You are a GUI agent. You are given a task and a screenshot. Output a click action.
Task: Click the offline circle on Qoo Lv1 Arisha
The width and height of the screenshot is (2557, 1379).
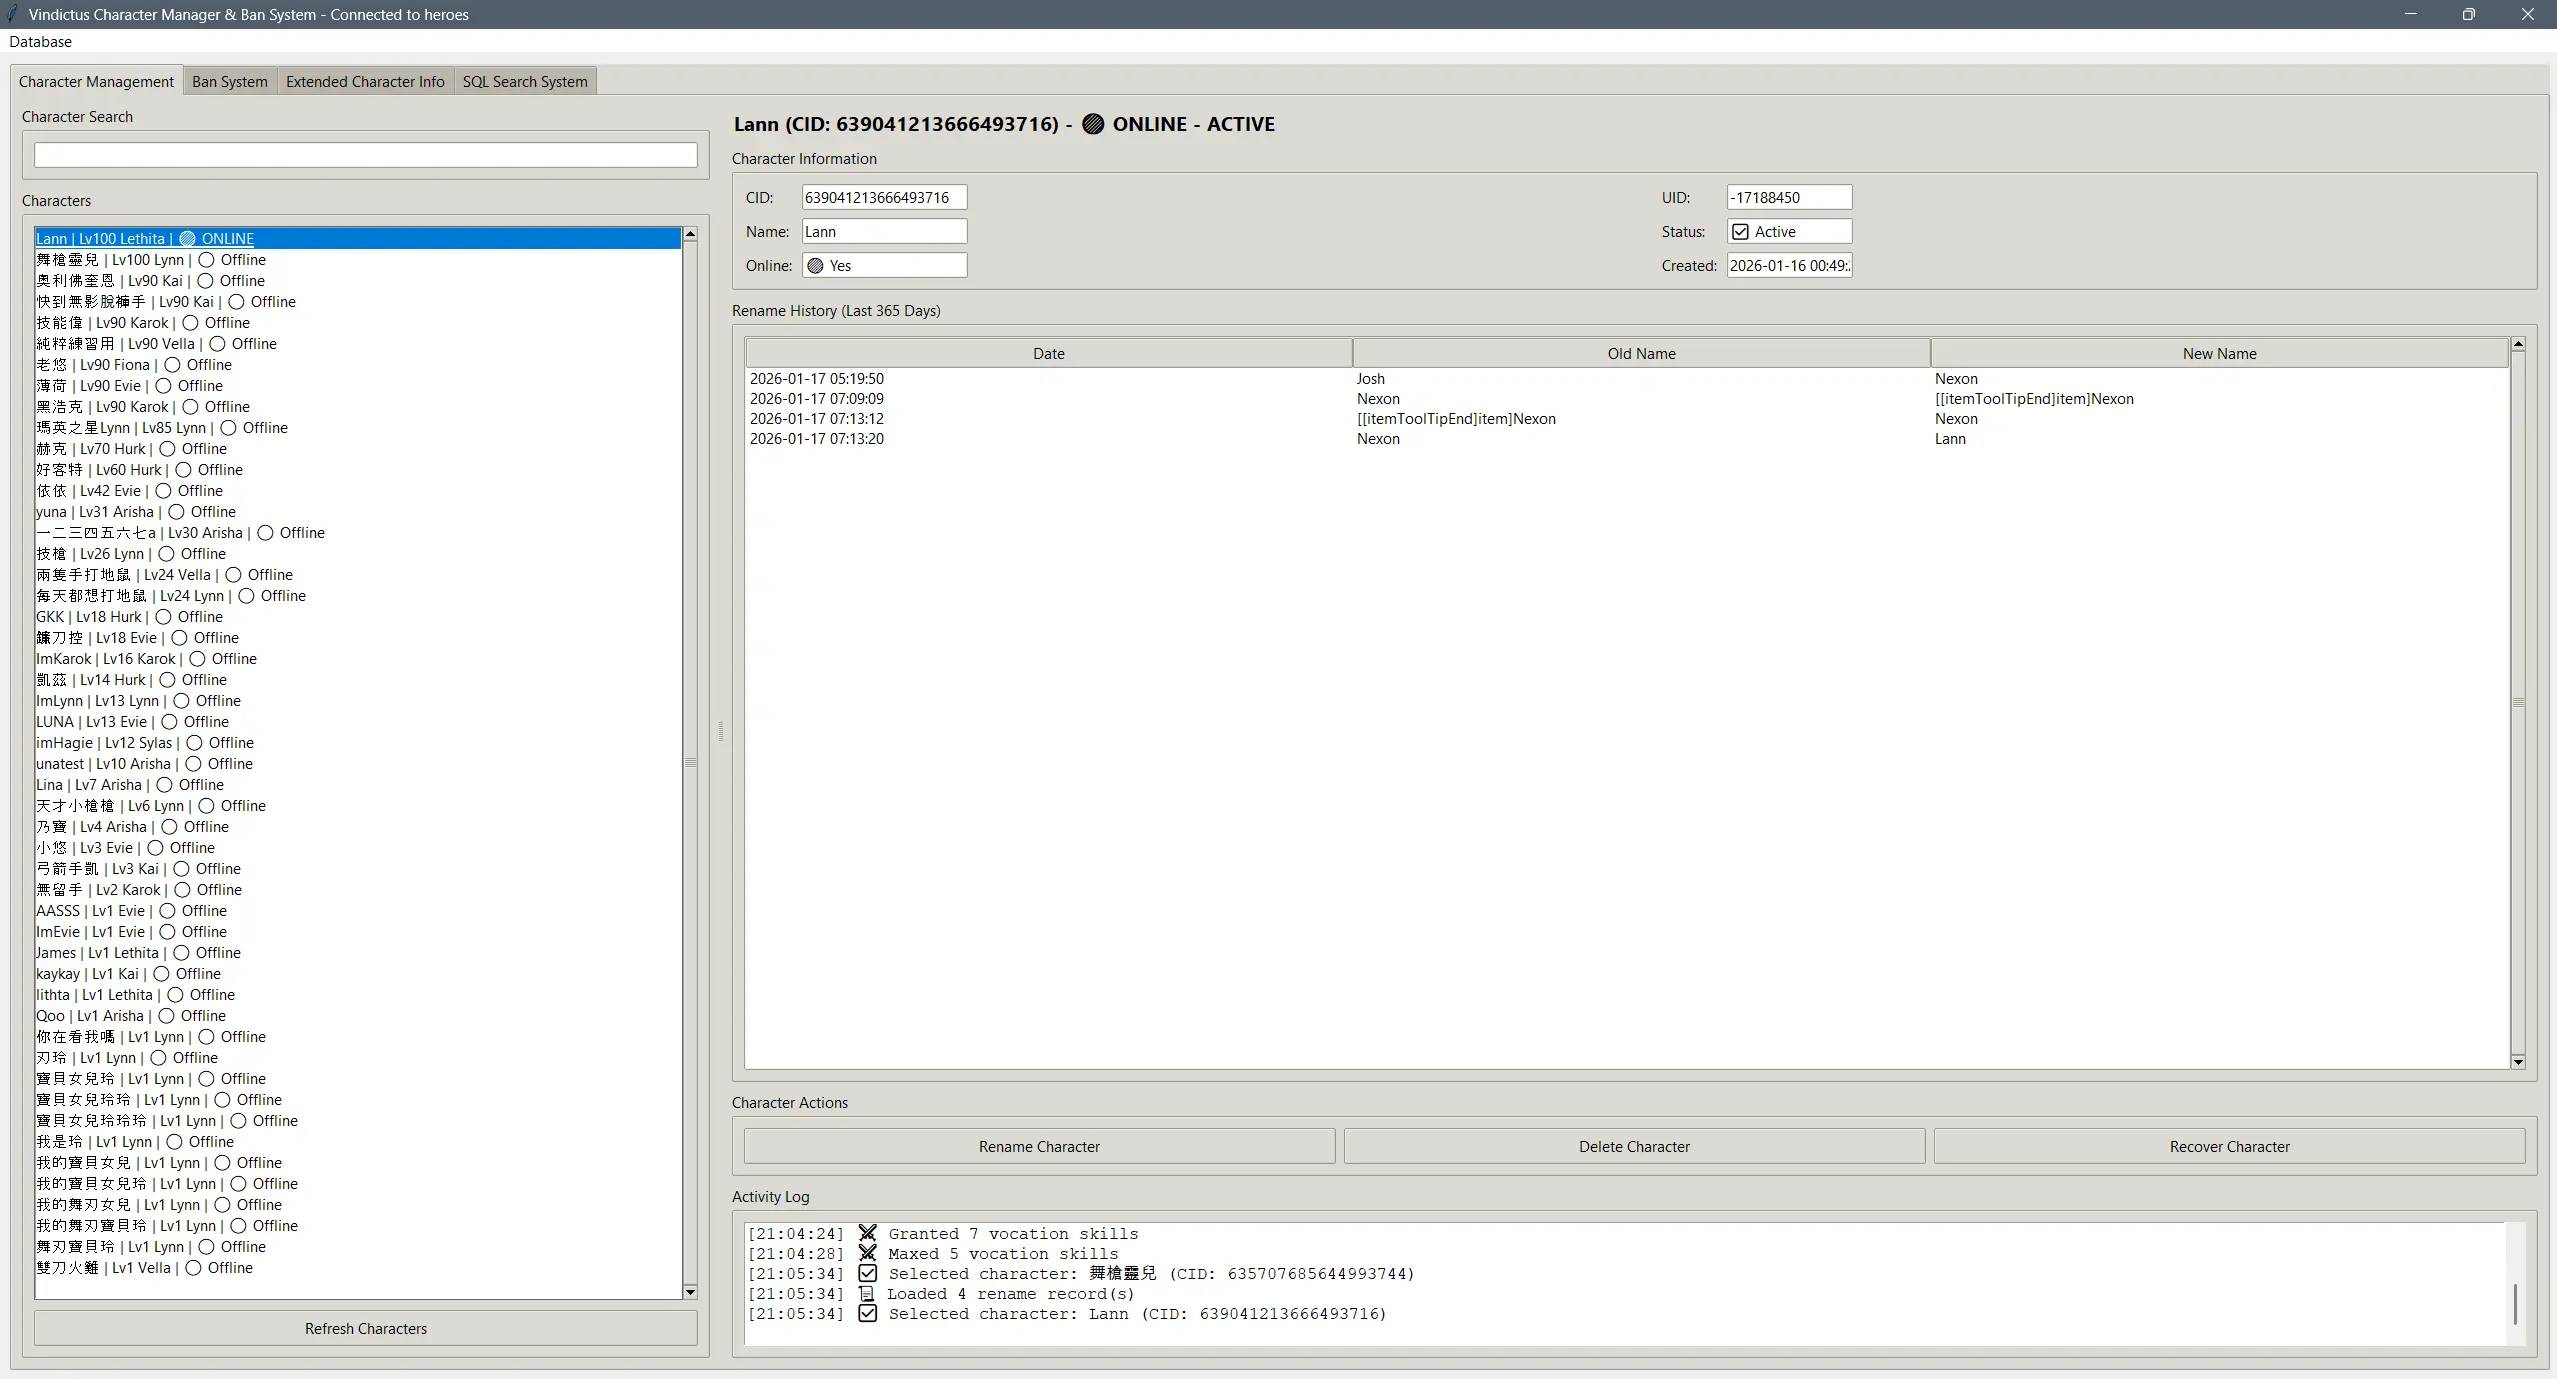click(x=167, y=1016)
